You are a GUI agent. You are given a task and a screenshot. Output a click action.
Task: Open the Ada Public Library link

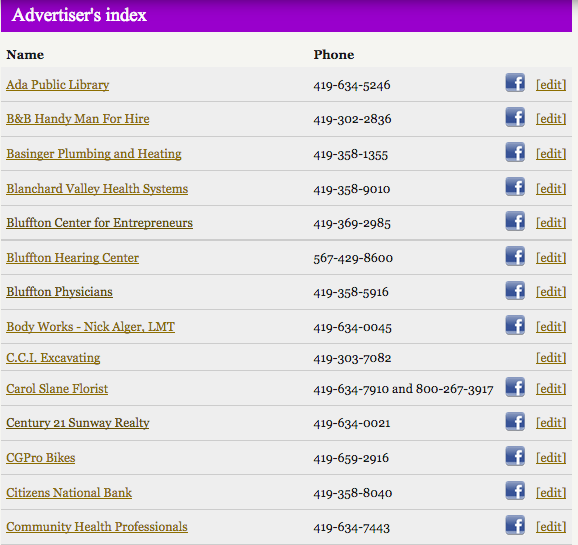click(58, 85)
